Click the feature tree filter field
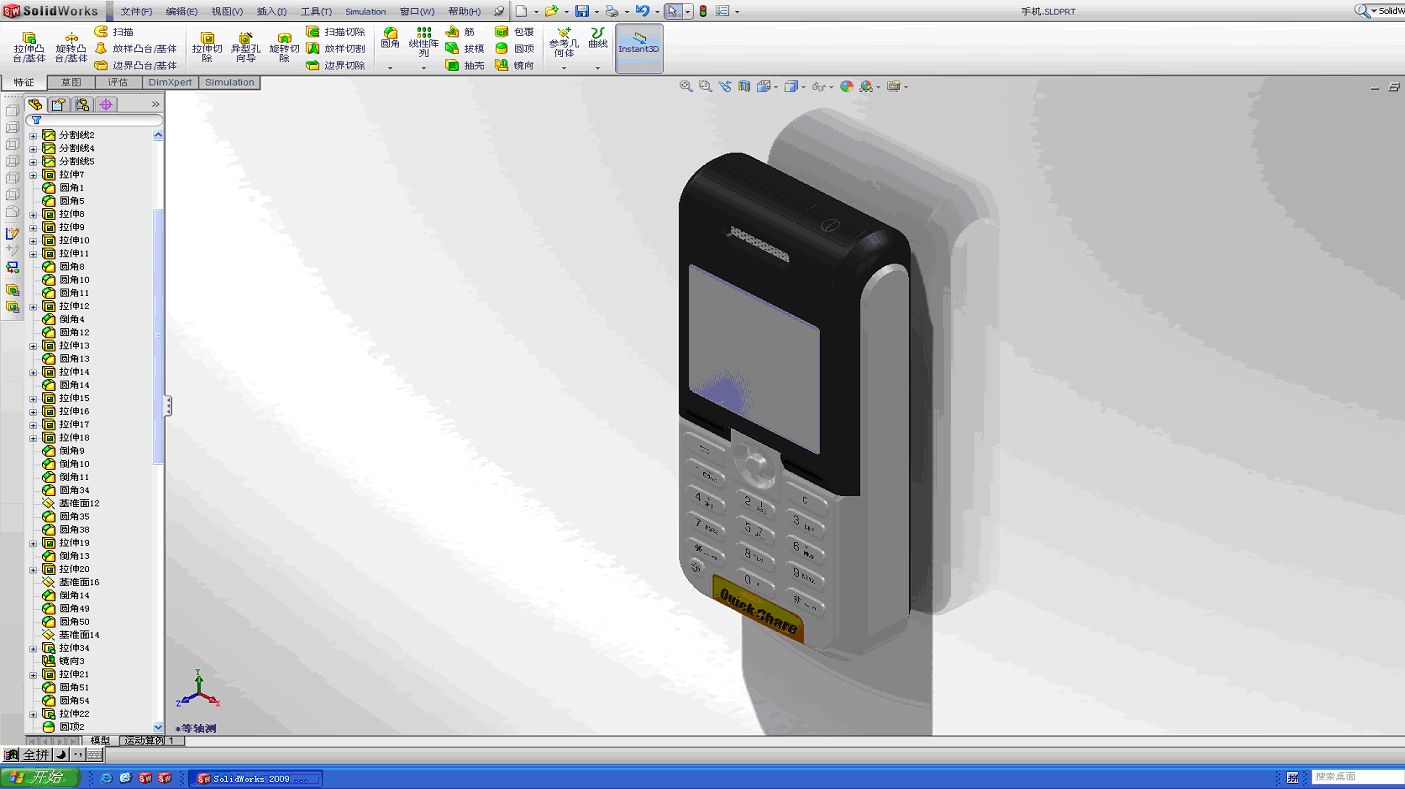The height and width of the screenshot is (789, 1405). tap(95, 120)
